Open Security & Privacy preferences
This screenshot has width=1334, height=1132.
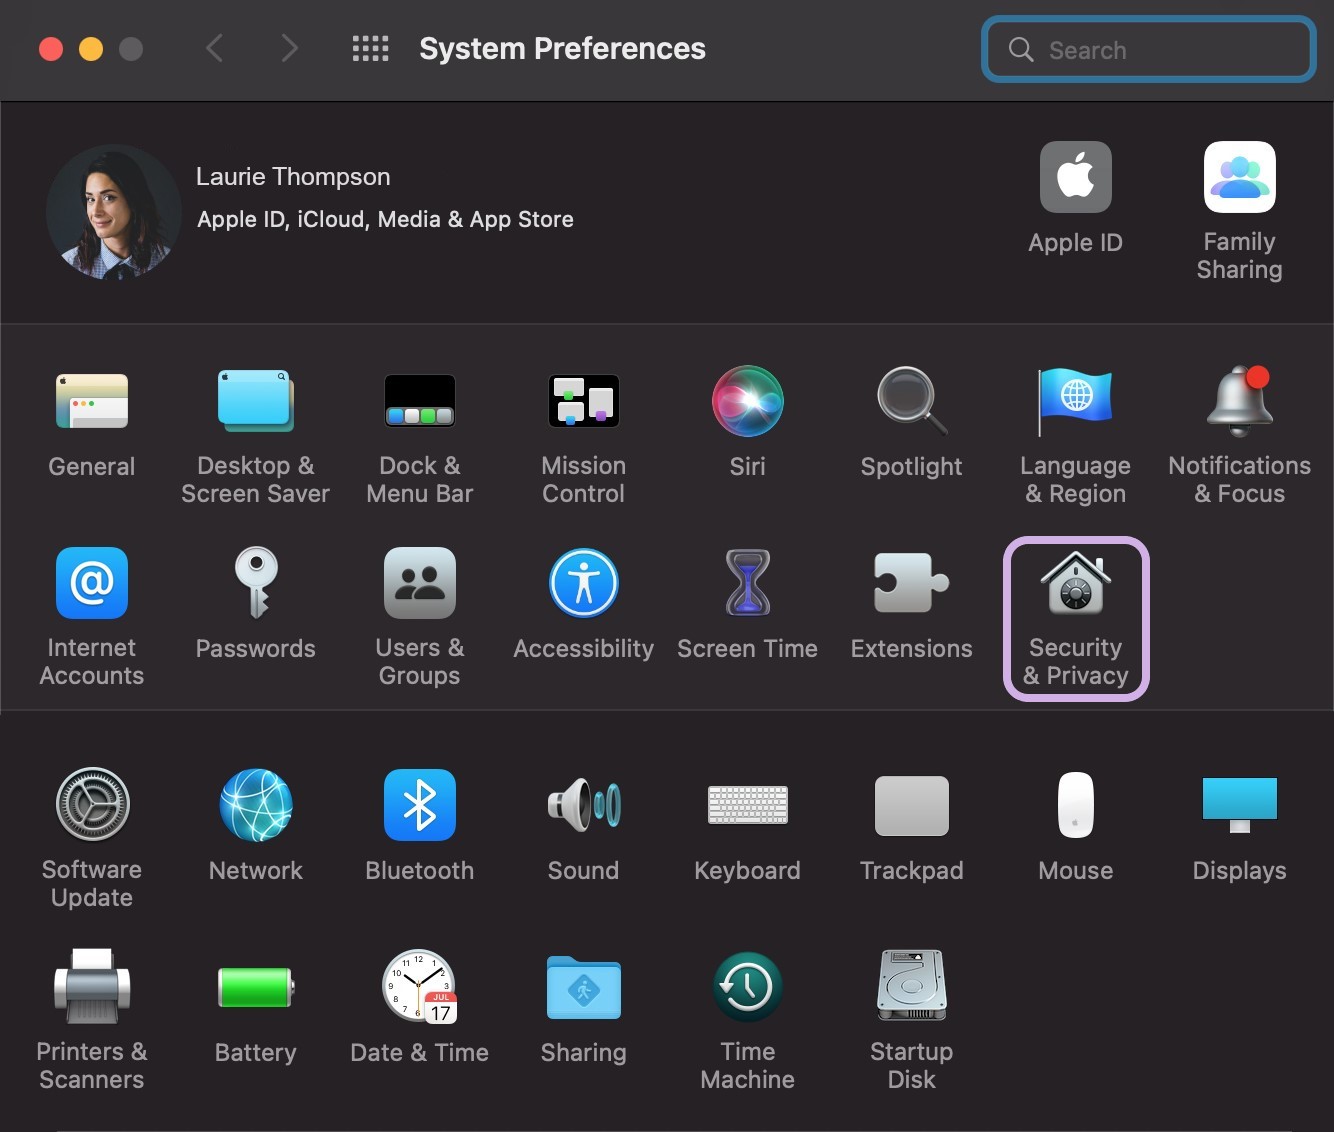point(1076,617)
